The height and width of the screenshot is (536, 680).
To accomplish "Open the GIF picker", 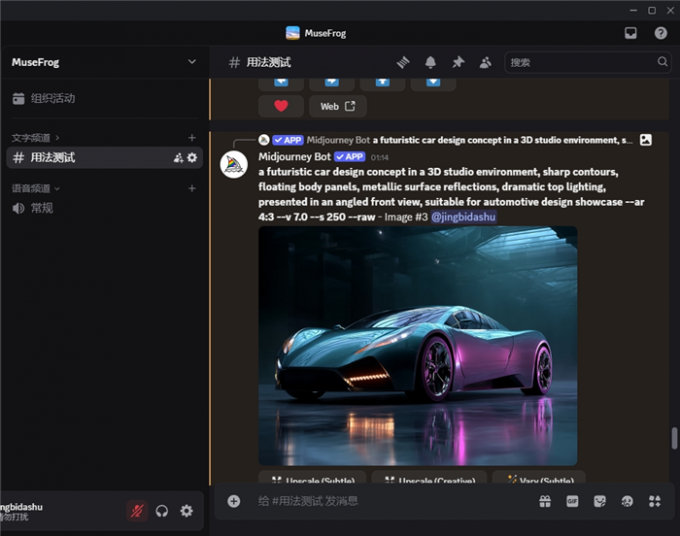I will [x=572, y=501].
